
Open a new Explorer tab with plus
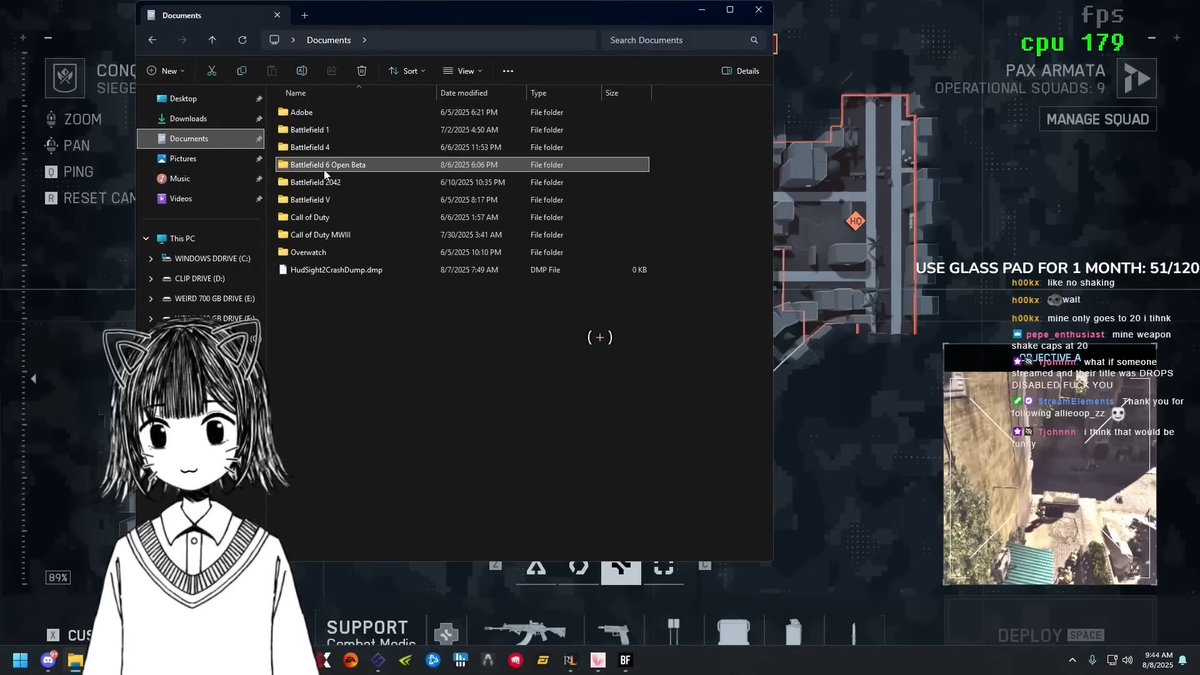pyautogui.click(x=305, y=15)
